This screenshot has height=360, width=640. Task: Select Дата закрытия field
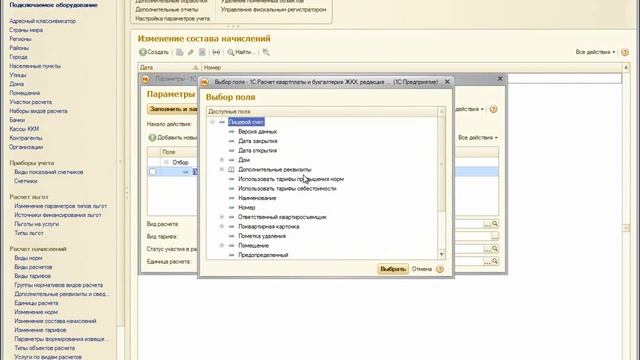point(258,141)
